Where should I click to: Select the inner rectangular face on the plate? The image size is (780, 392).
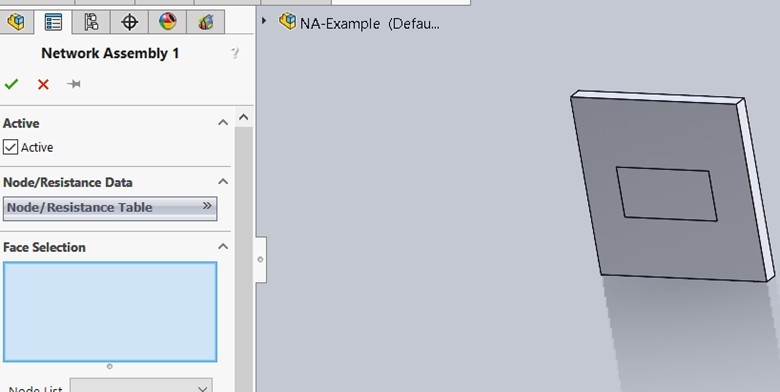point(667,194)
